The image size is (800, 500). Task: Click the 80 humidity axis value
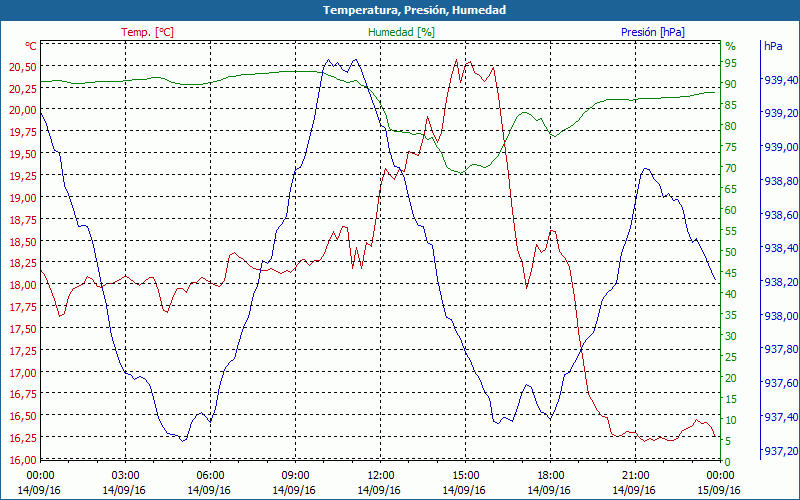click(731, 126)
